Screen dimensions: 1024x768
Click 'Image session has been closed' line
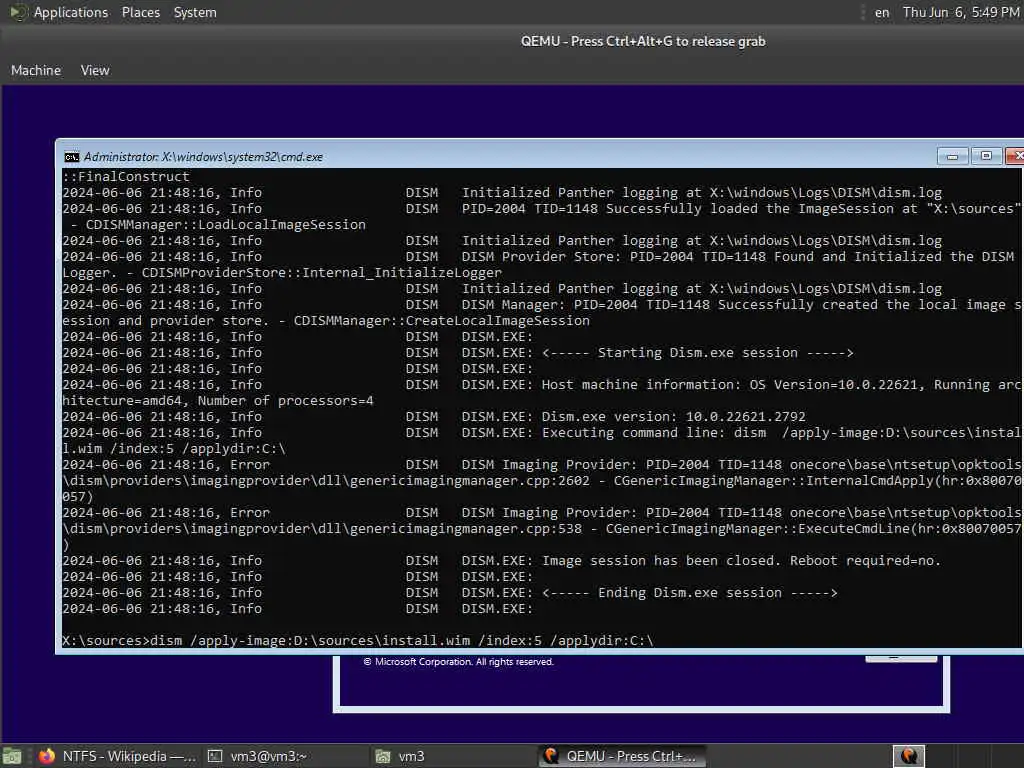[x=502, y=561]
